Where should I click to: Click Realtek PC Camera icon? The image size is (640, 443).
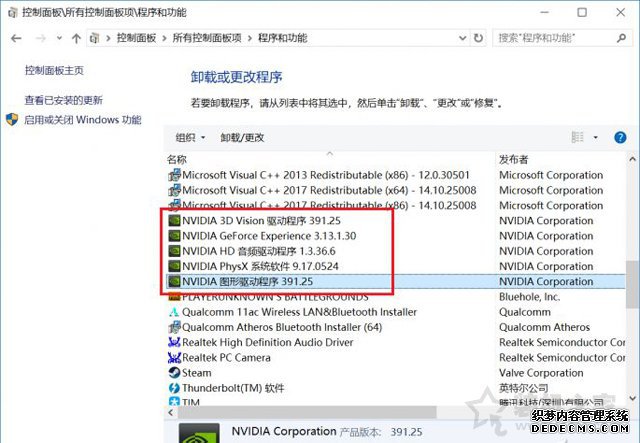point(174,358)
